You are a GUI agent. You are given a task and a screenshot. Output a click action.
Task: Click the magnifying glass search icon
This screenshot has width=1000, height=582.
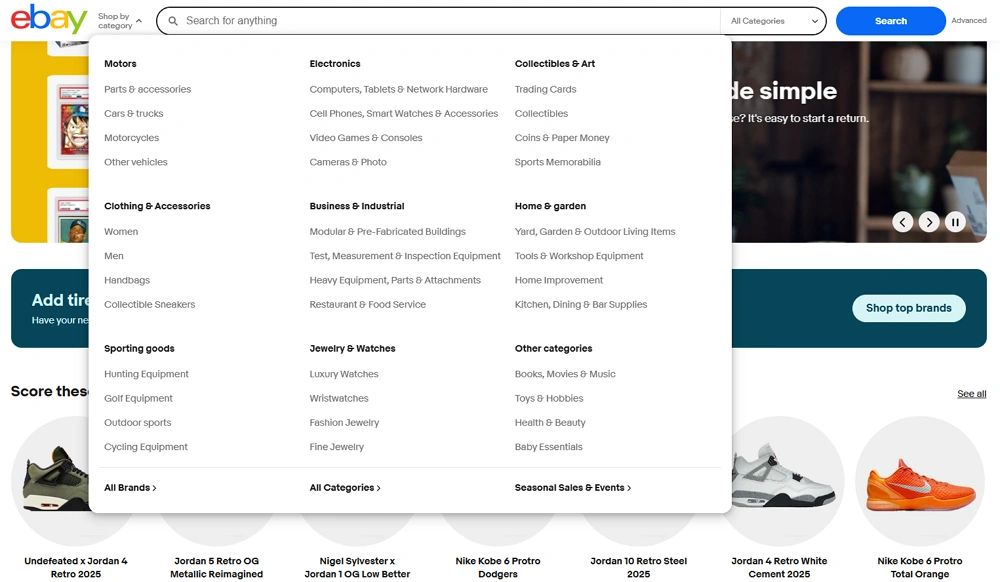(173, 21)
